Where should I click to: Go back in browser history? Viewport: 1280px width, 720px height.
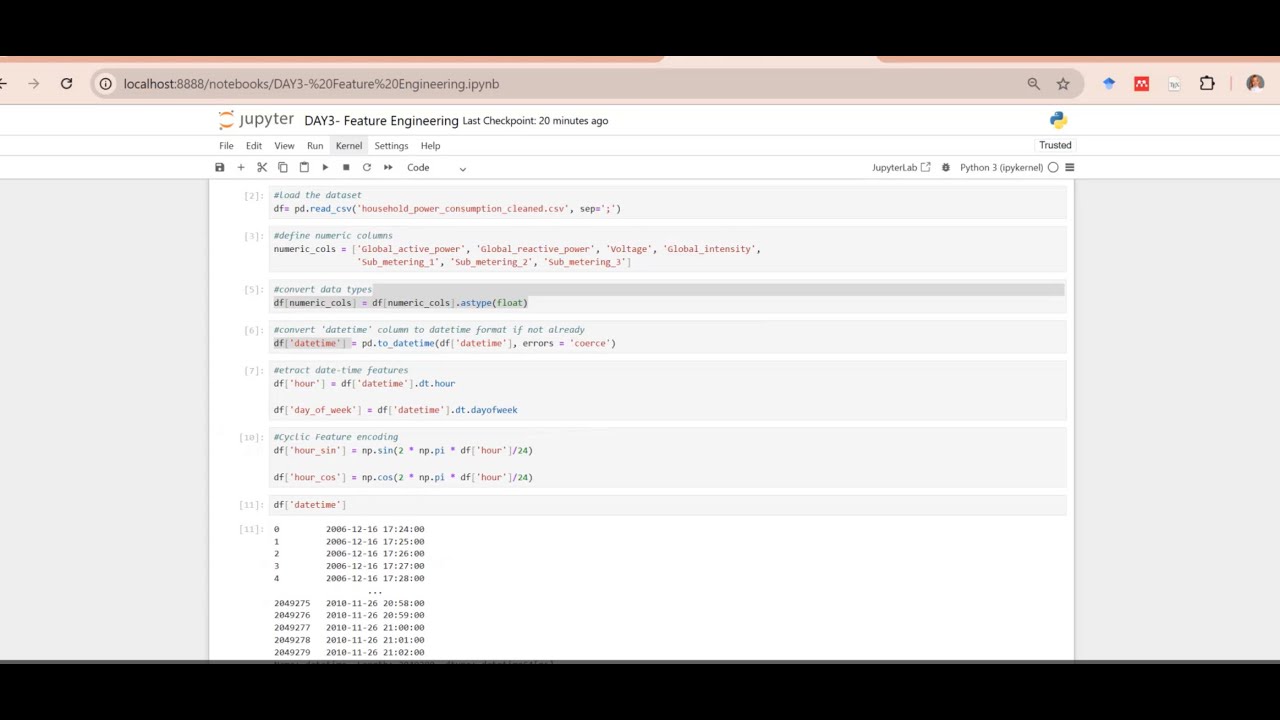[4, 84]
